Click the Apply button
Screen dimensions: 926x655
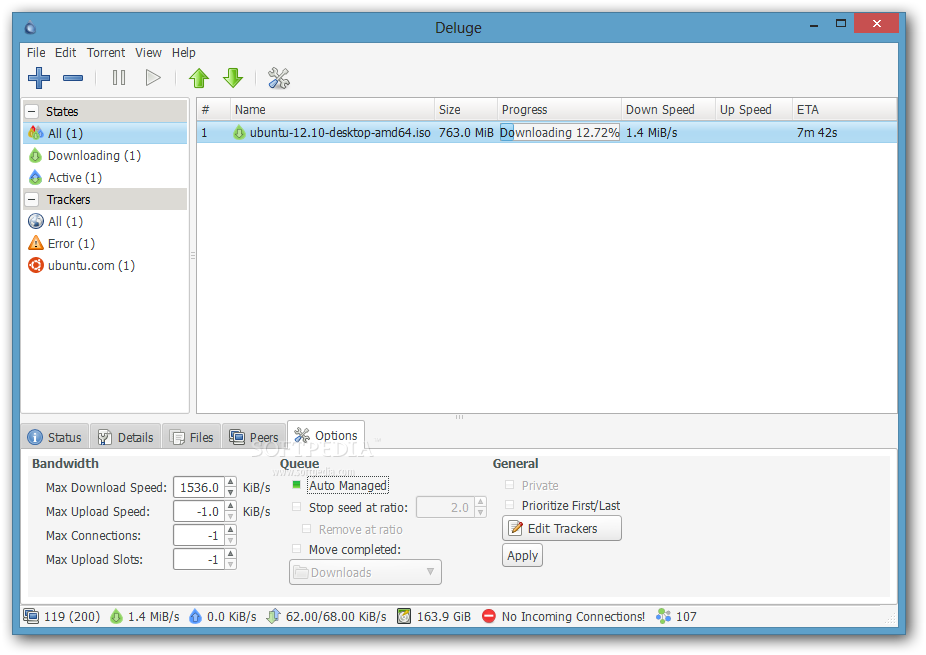[522, 555]
